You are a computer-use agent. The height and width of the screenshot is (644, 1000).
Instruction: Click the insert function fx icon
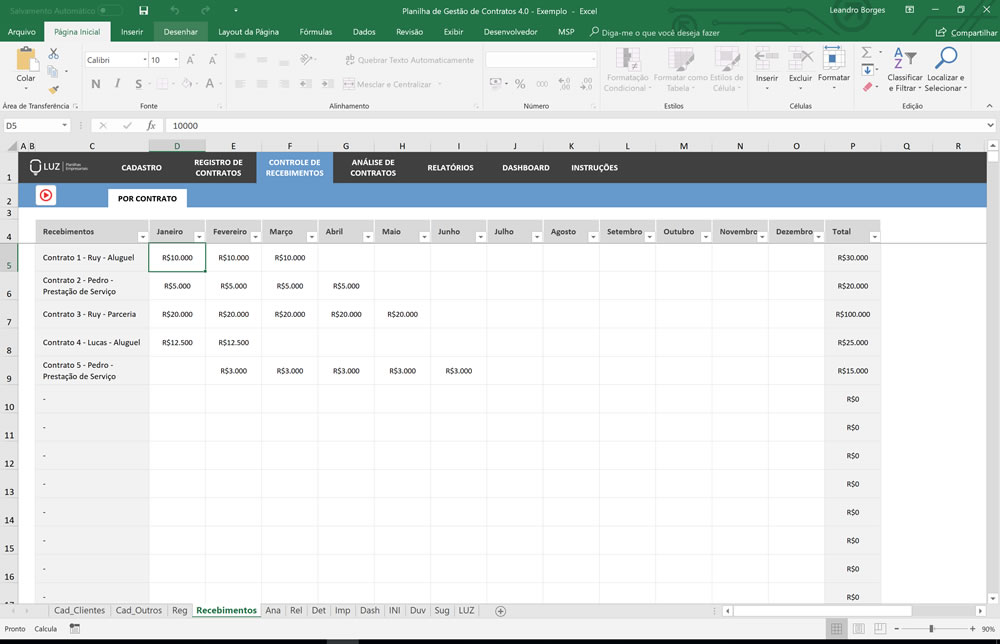[x=151, y=126]
